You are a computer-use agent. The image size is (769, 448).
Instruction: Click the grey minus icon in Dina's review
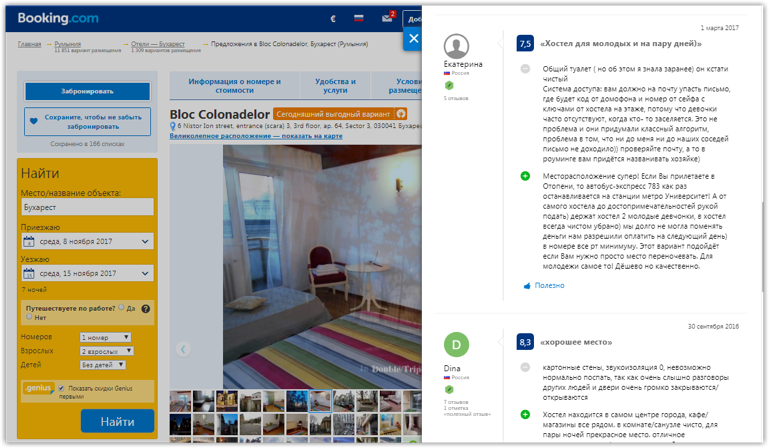coord(525,367)
